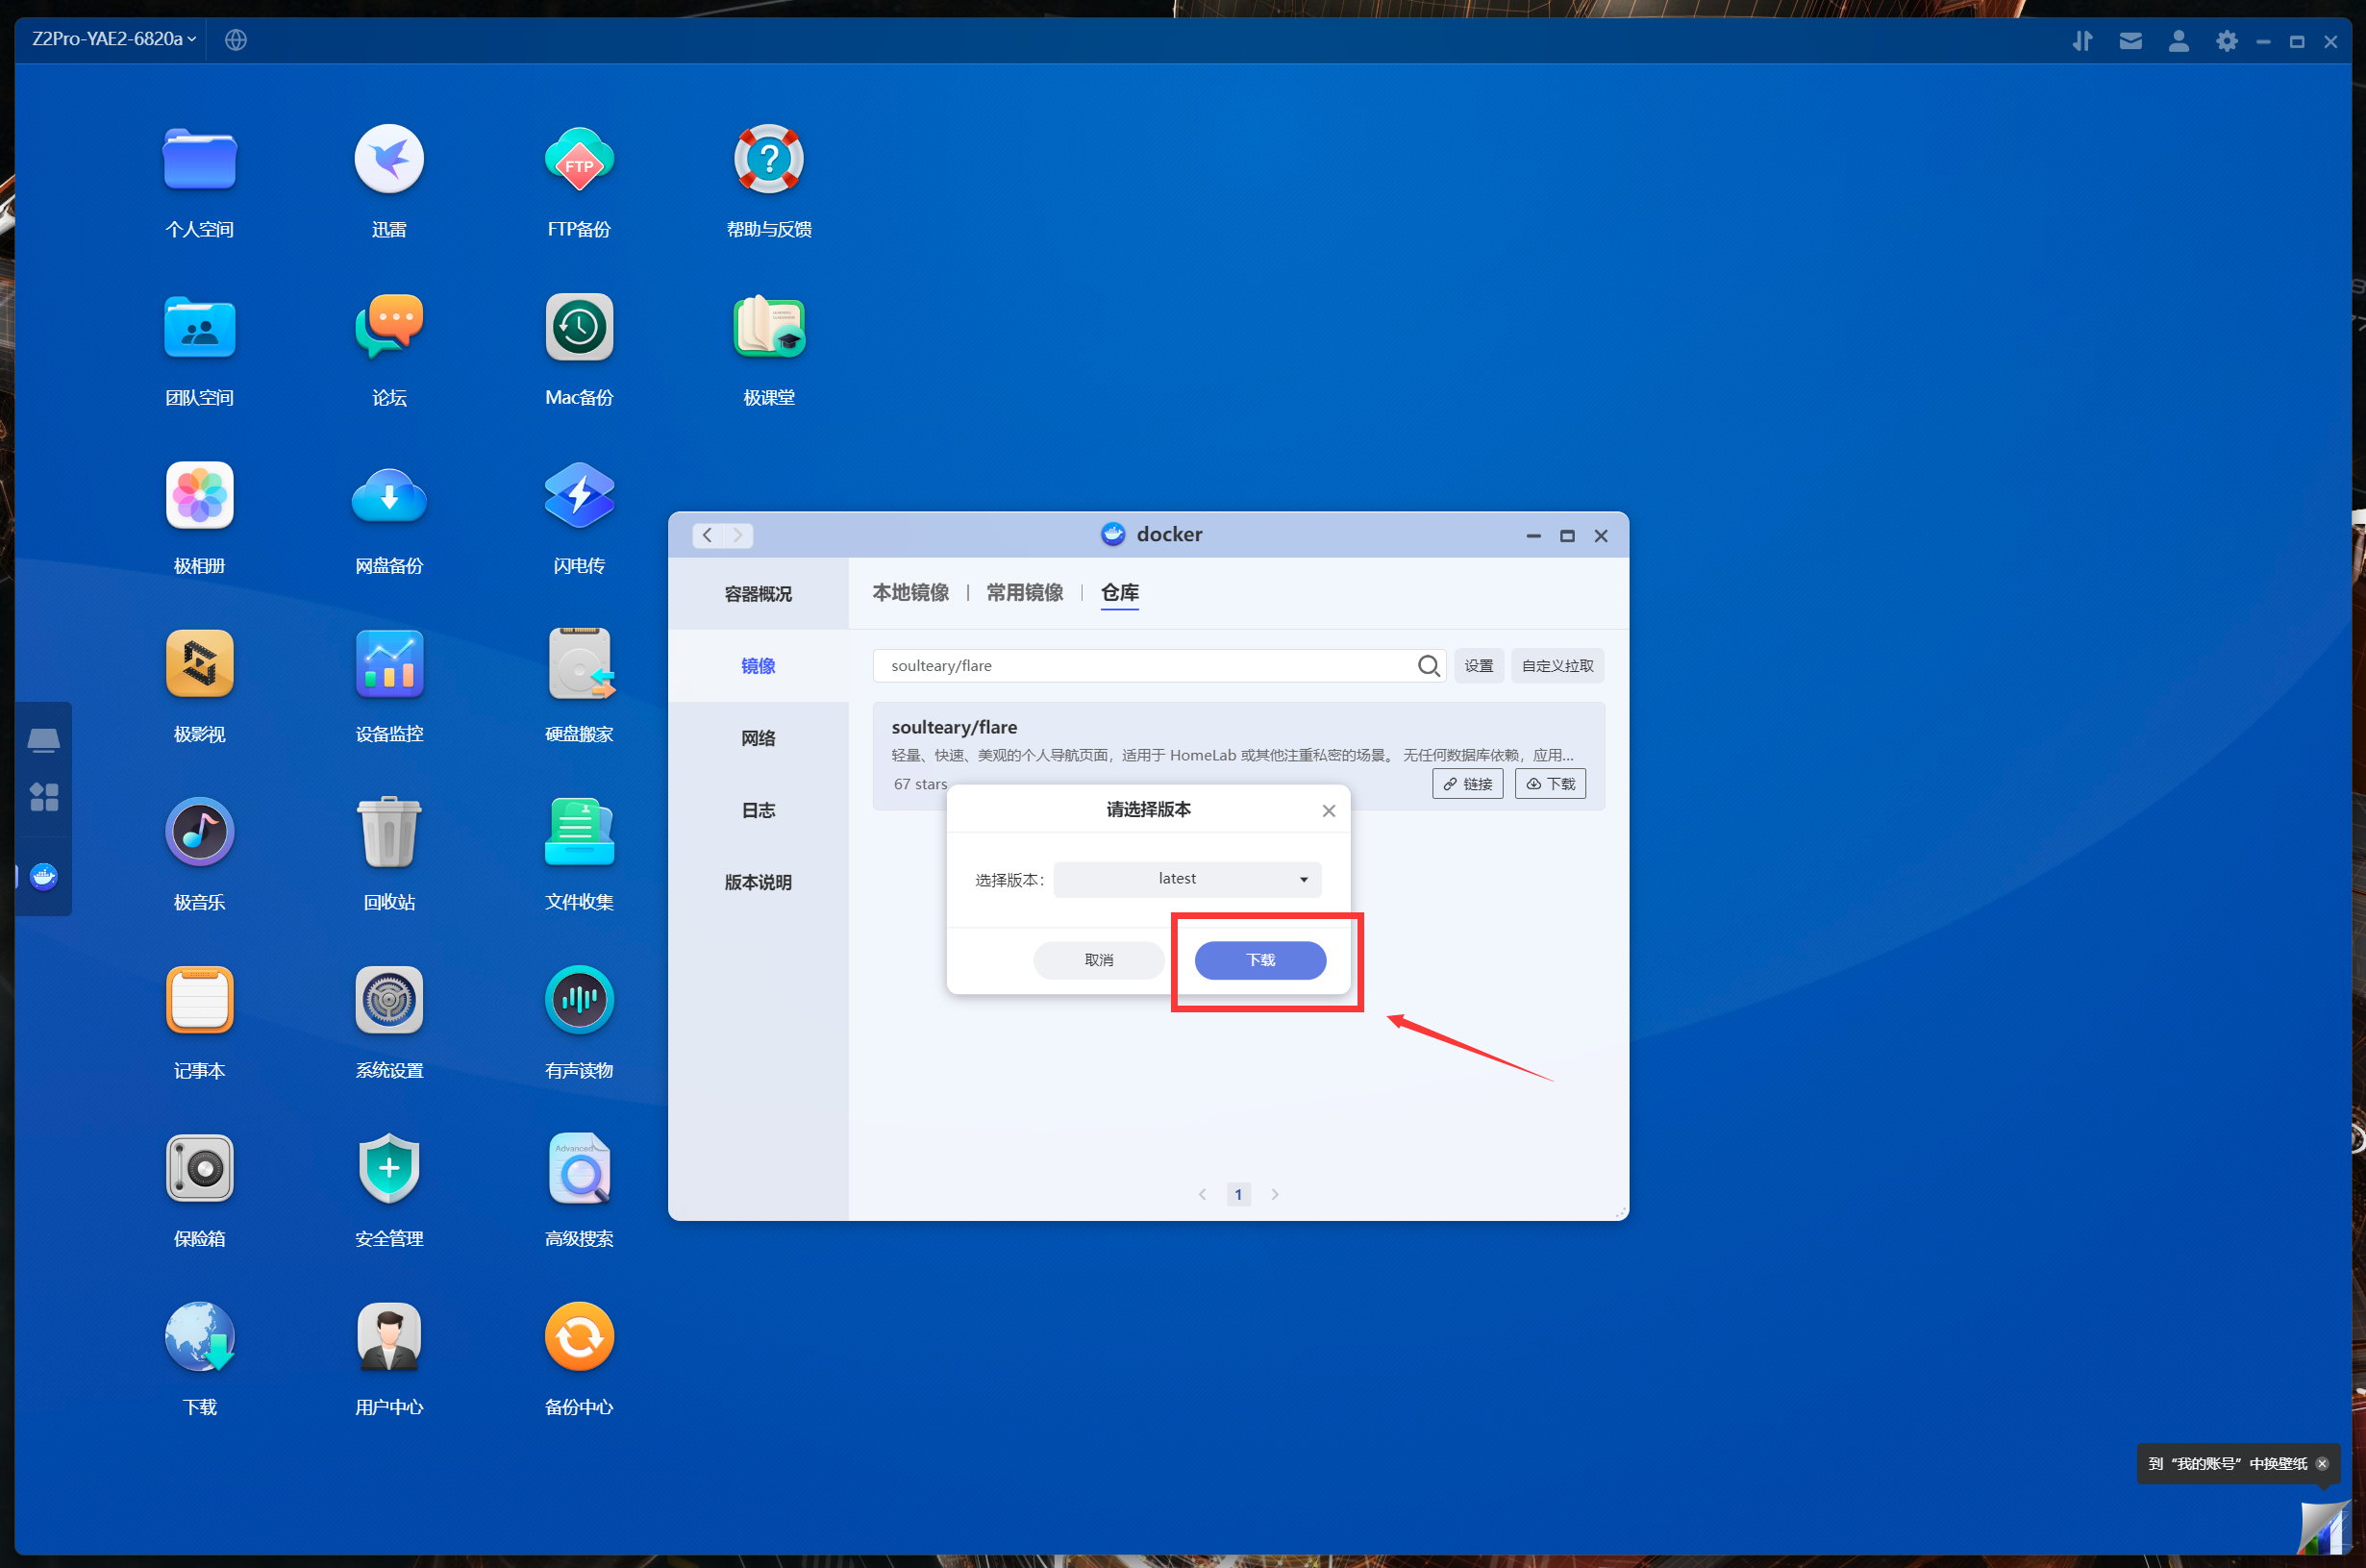The width and height of the screenshot is (2366, 1568).
Task: Click 取消 to cancel version selection
Action: click(x=1098, y=960)
